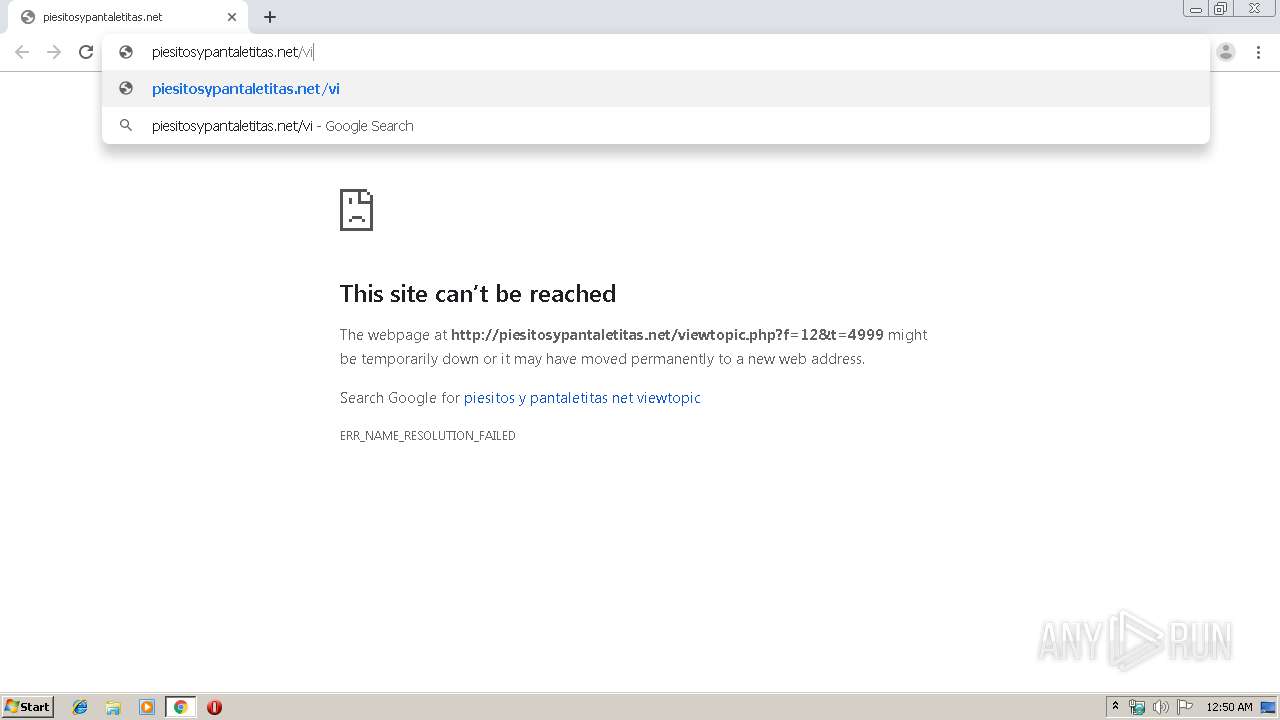Open the network status tray icon
1280x720 pixels.
coord(1137,707)
